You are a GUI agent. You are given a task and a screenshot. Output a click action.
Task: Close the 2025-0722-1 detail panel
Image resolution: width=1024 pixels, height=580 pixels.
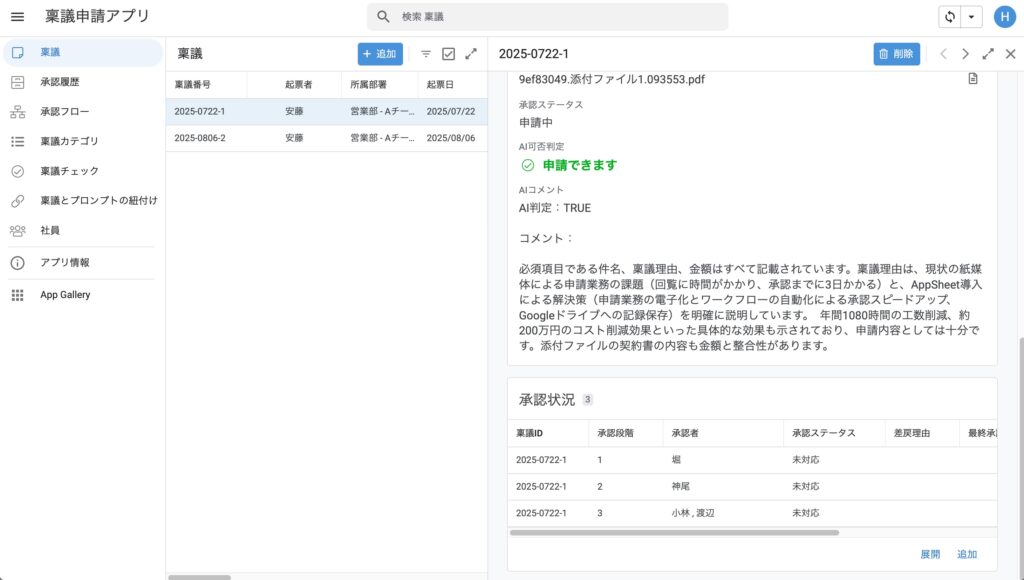click(1010, 54)
